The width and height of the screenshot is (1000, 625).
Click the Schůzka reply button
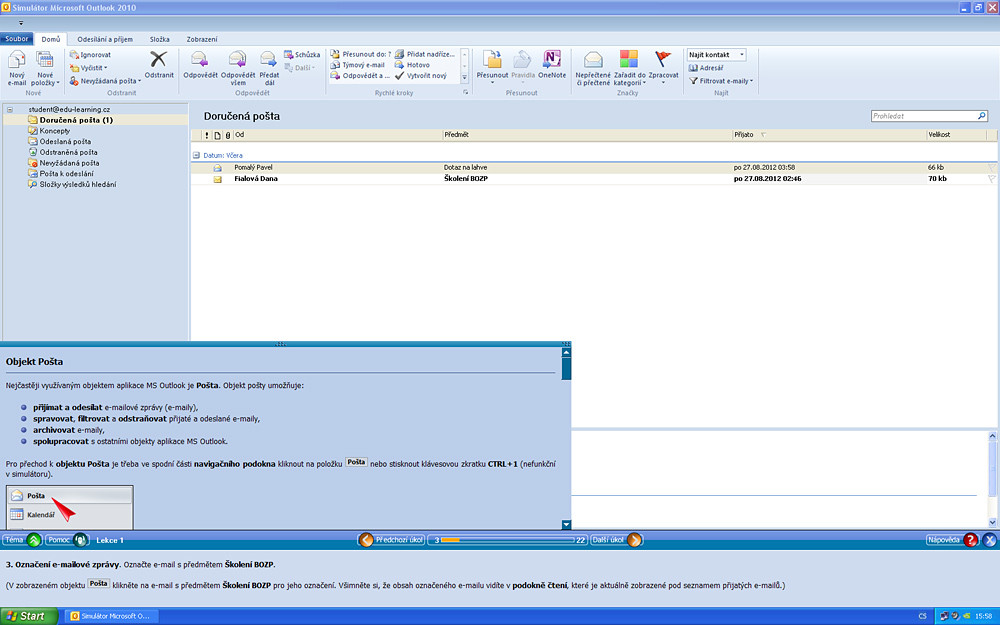point(302,55)
